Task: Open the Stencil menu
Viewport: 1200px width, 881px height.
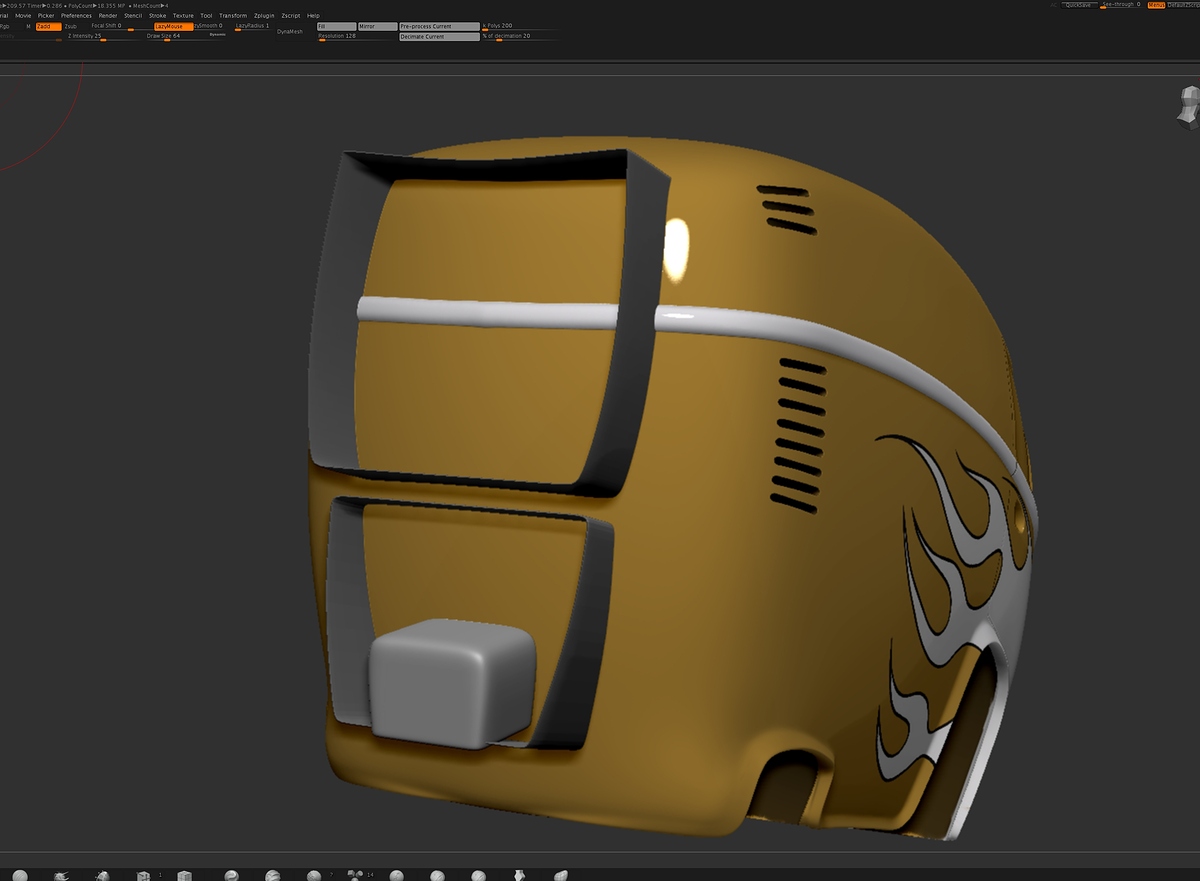Action: (x=133, y=16)
